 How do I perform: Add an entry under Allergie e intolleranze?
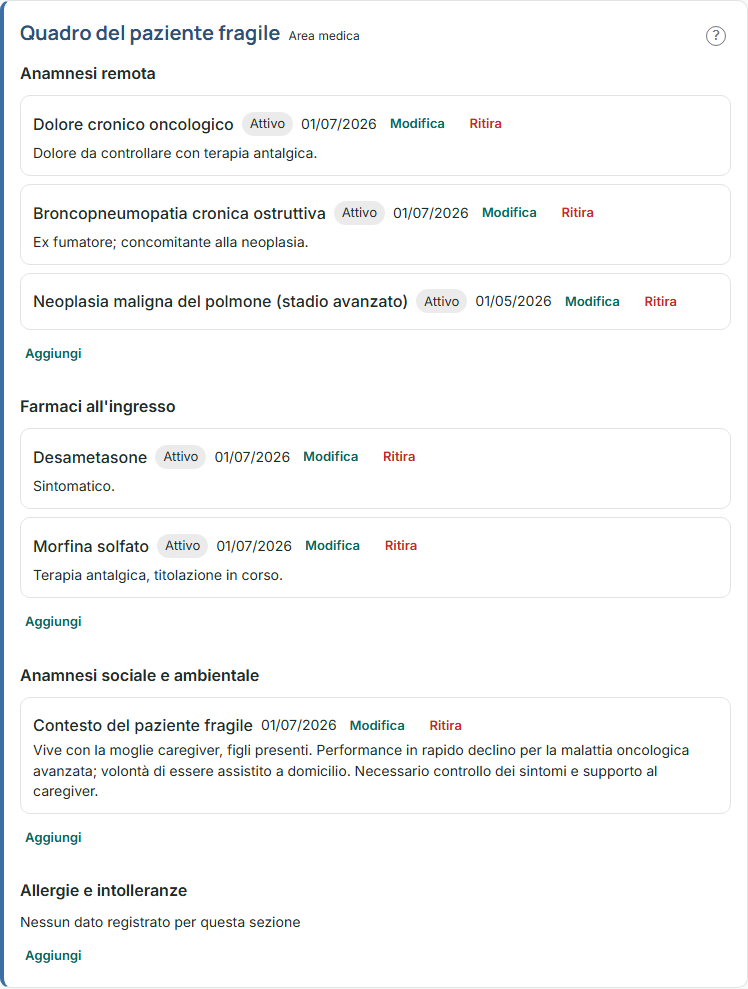tap(53, 956)
